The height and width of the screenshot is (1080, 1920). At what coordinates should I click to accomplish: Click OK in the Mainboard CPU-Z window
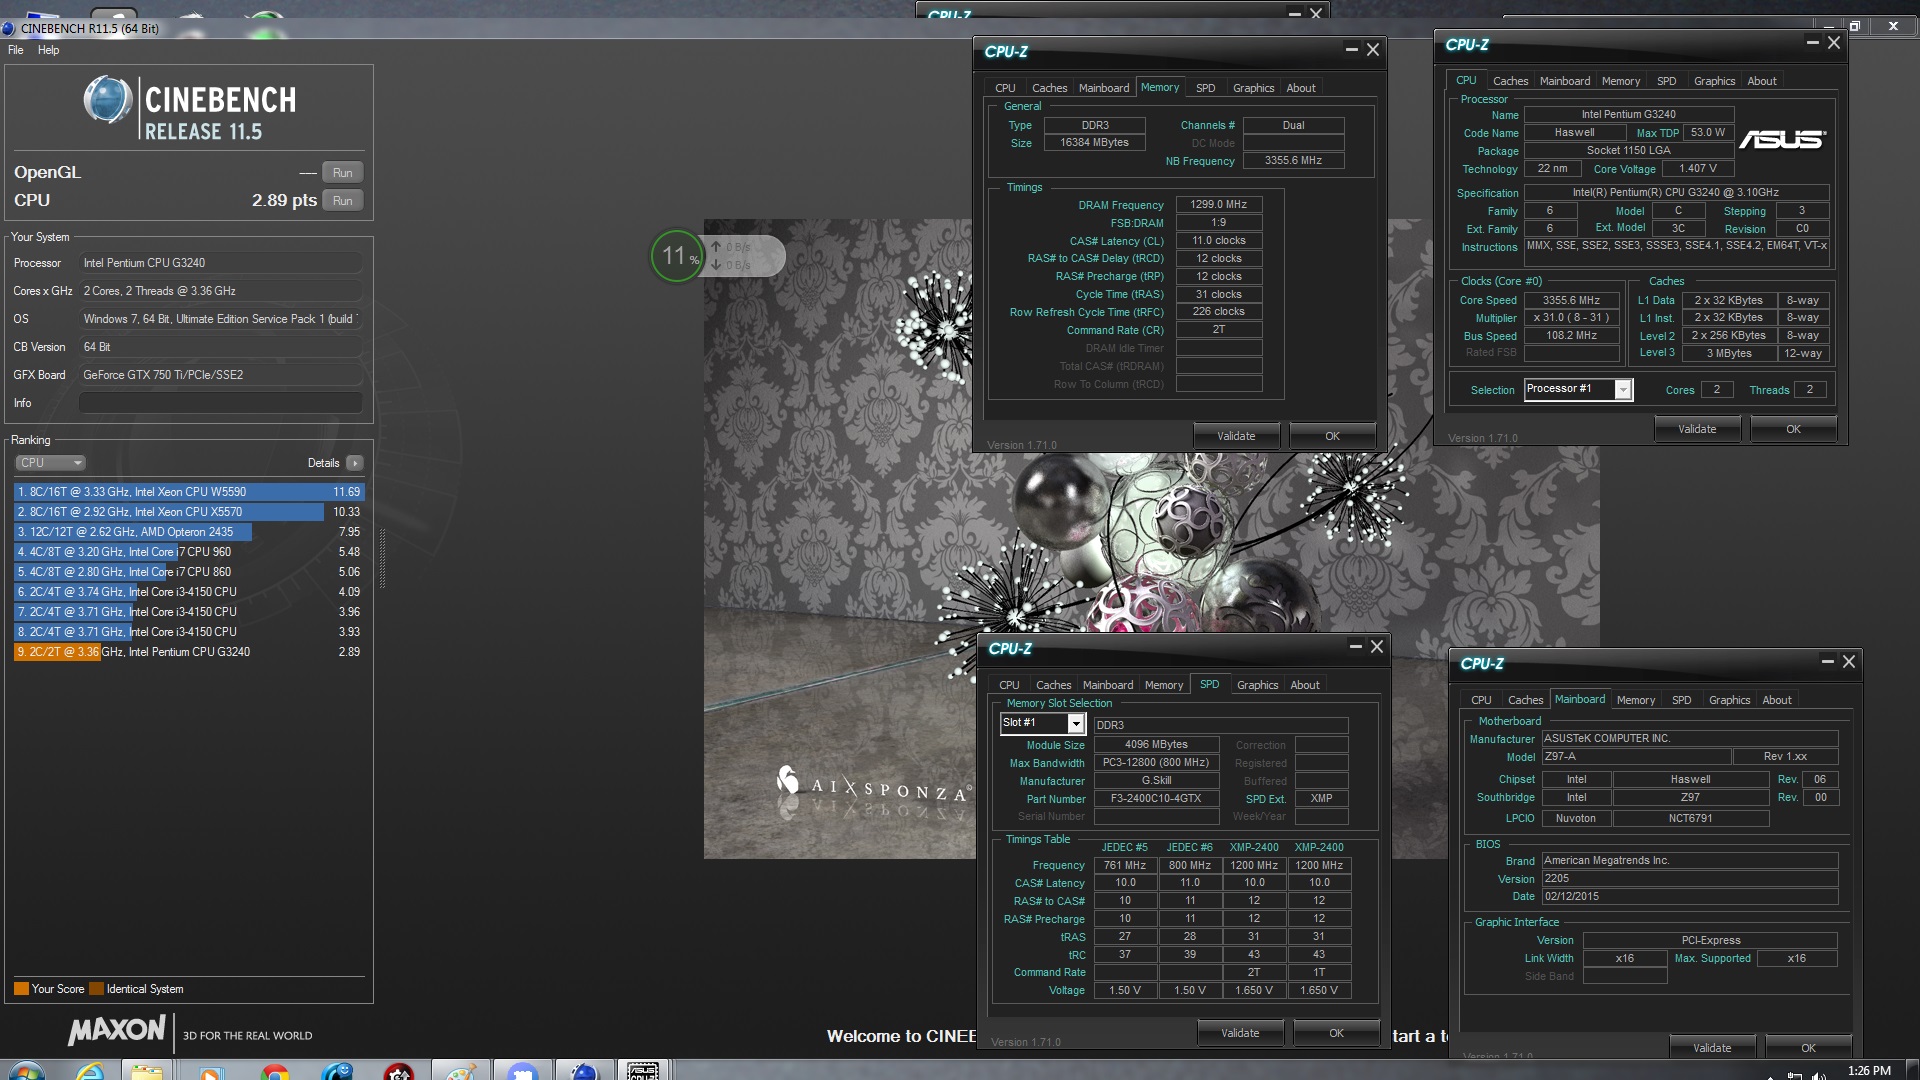tap(1808, 1048)
